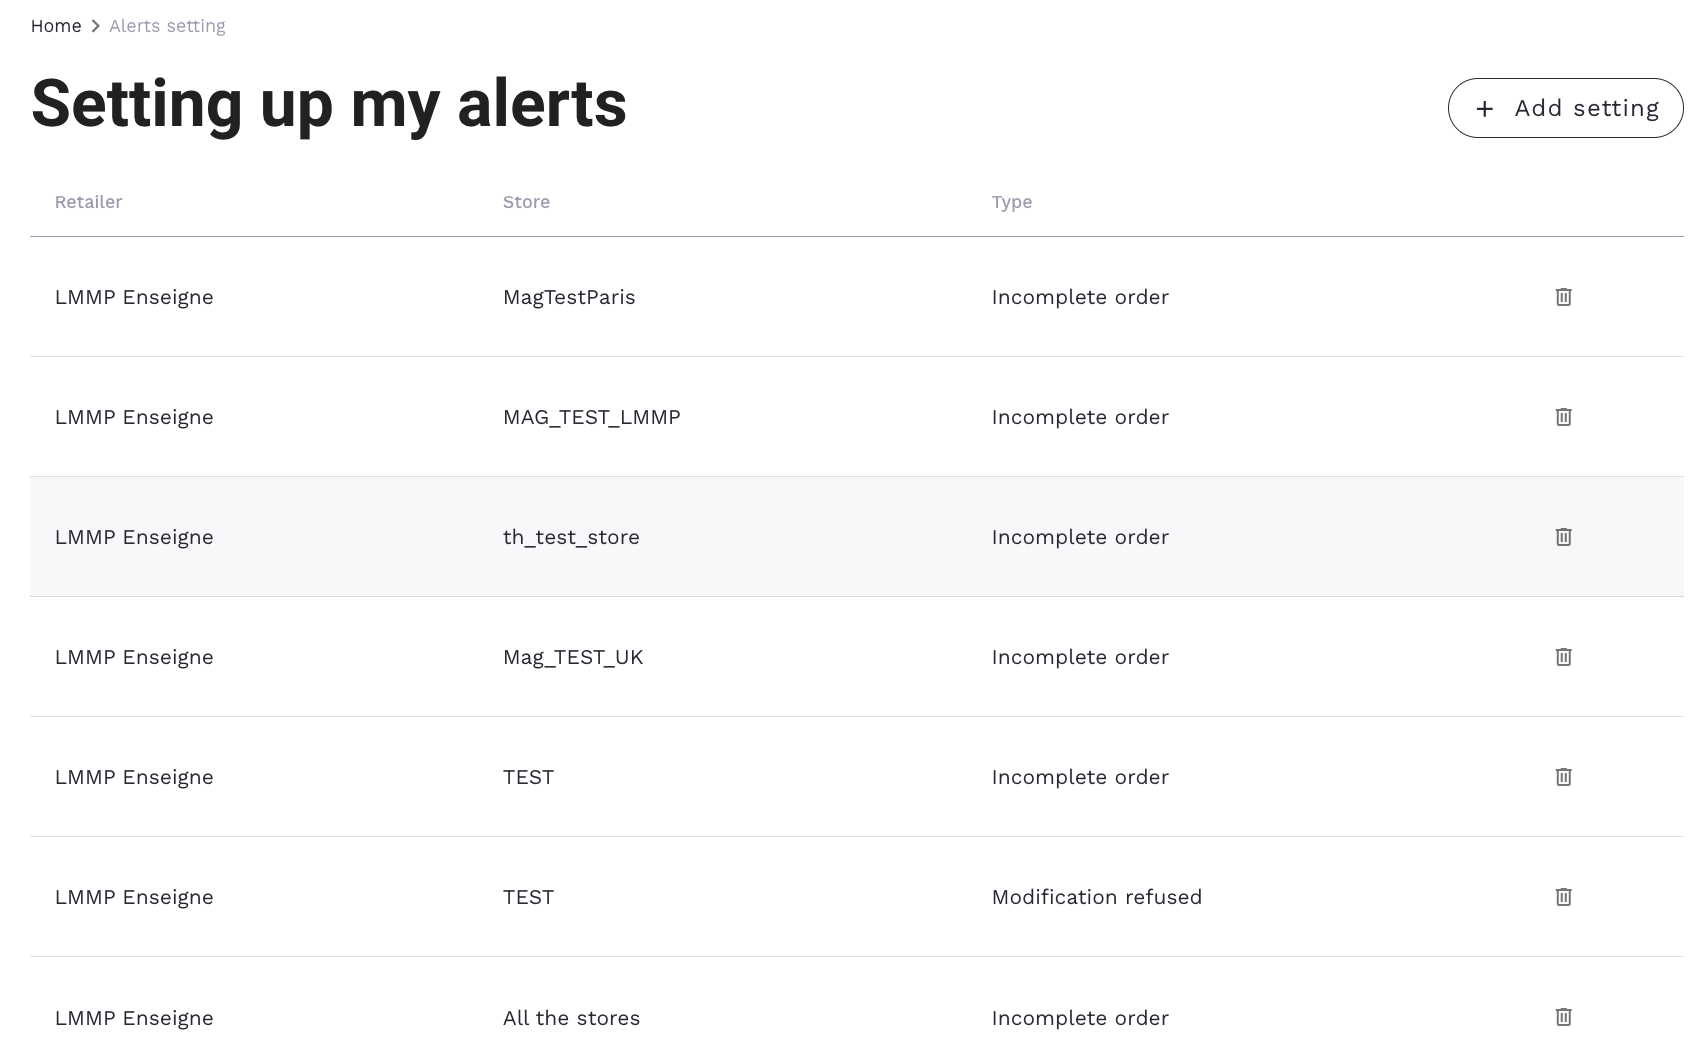Click the Alerts setting breadcrumb
This screenshot has width=1700, height=1056.
click(167, 26)
